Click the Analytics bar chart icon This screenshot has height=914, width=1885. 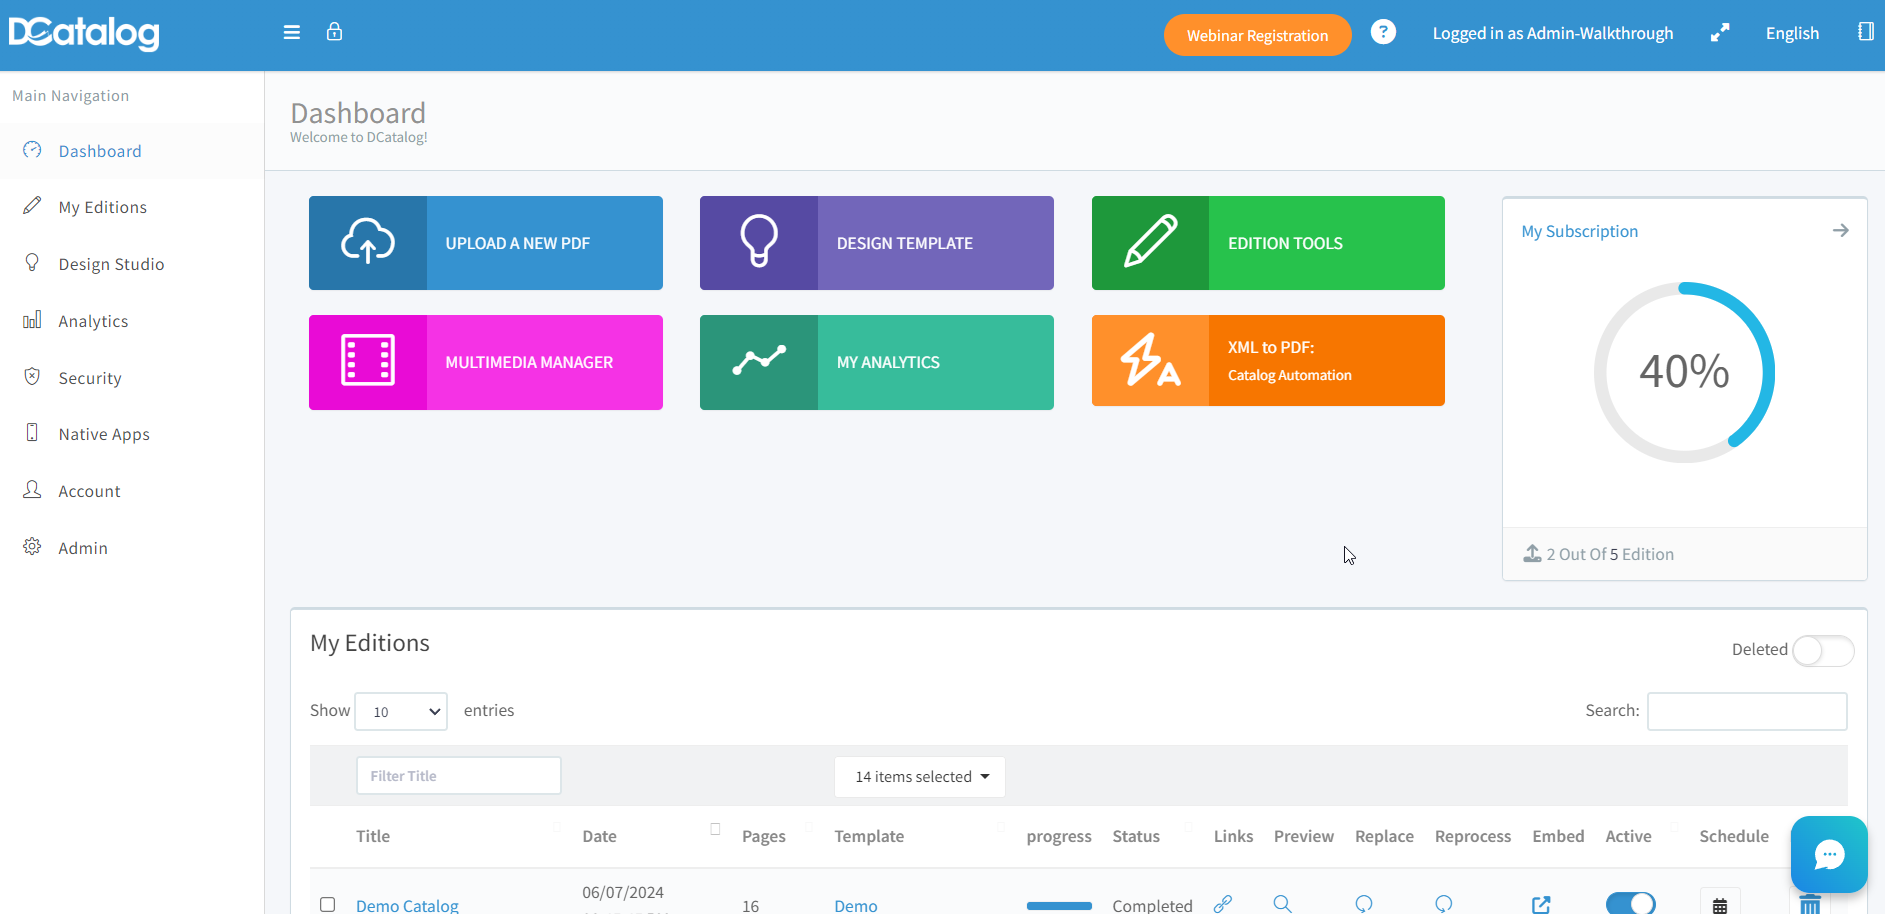(x=32, y=319)
